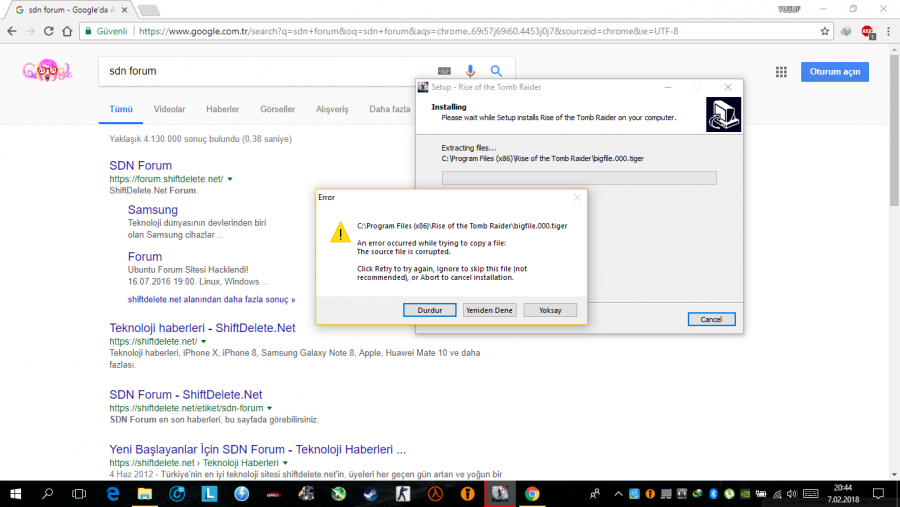Open File Explorer from the taskbar
The image size is (900, 507).
click(x=145, y=494)
